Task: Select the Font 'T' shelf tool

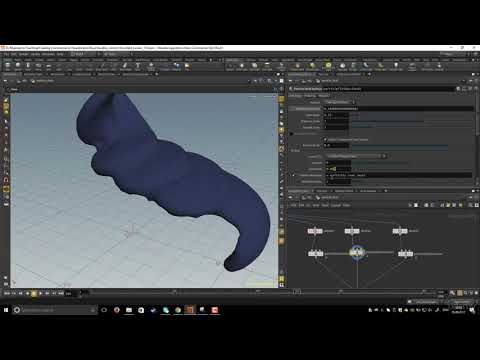Action: point(137,66)
